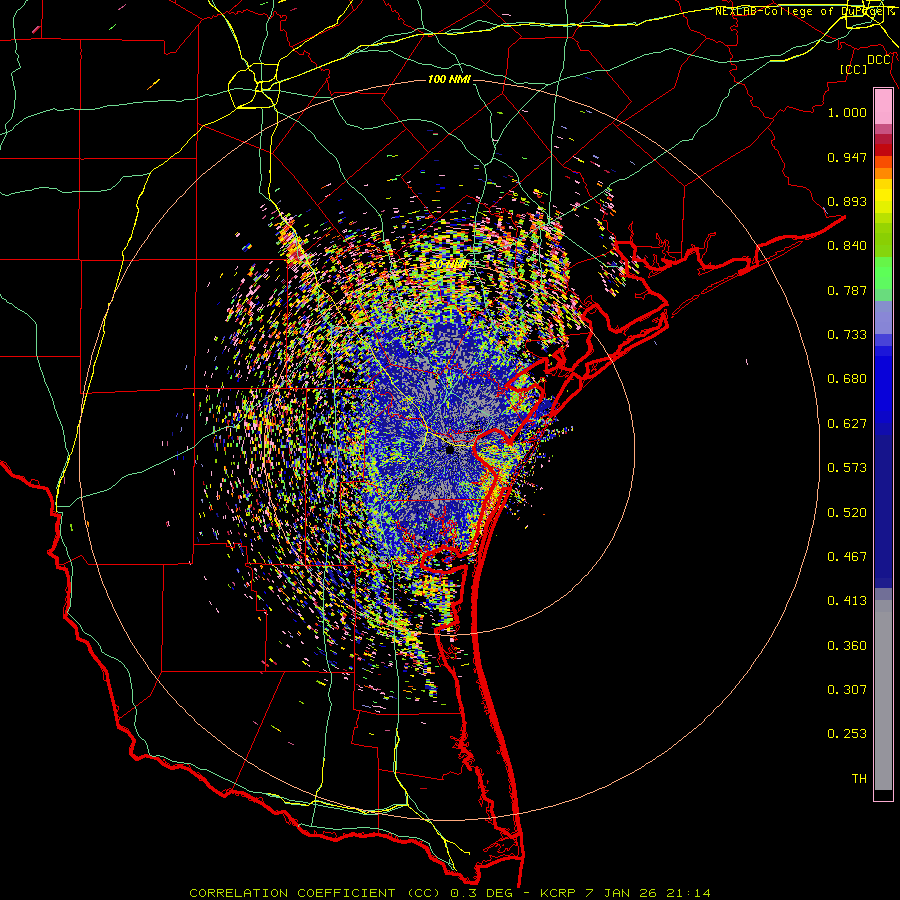Click the 0.520 scale value

click(x=847, y=513)
